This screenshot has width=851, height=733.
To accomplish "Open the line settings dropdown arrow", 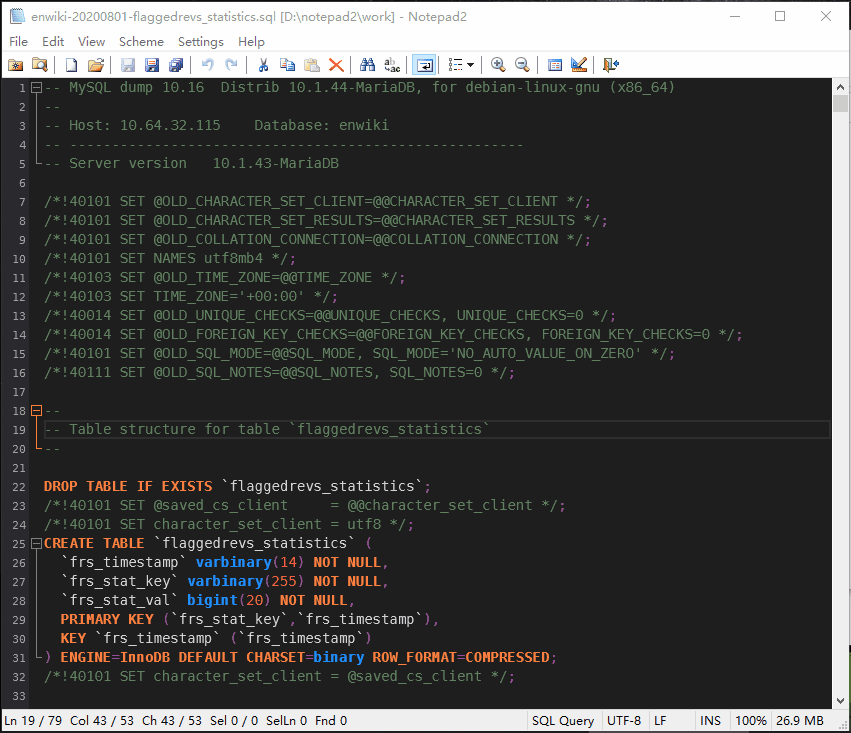I will pyautogui.click(x=471, y=64).
